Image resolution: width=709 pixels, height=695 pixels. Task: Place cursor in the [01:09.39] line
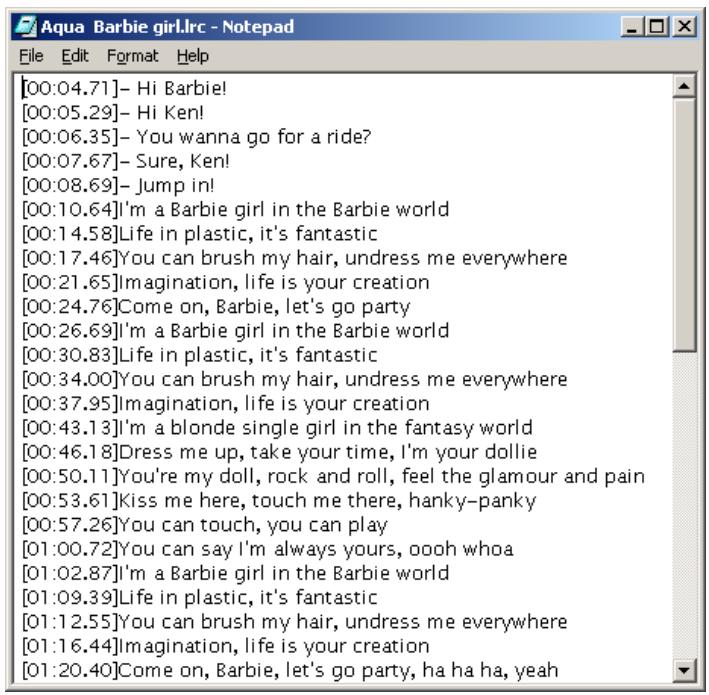(200, 597)
